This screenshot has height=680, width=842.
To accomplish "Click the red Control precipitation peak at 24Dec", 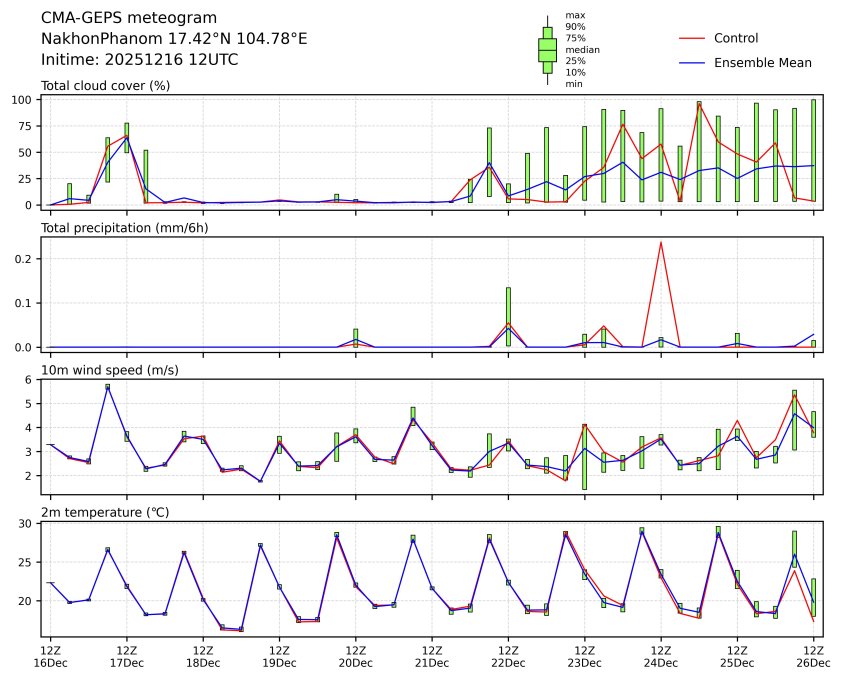I will (x=660, y=242).
